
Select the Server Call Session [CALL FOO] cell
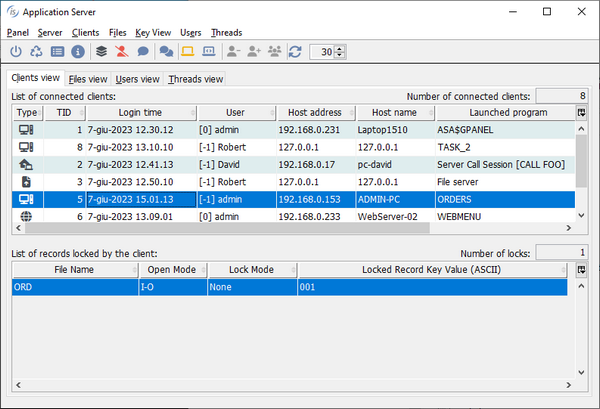(x=505, y=165)
